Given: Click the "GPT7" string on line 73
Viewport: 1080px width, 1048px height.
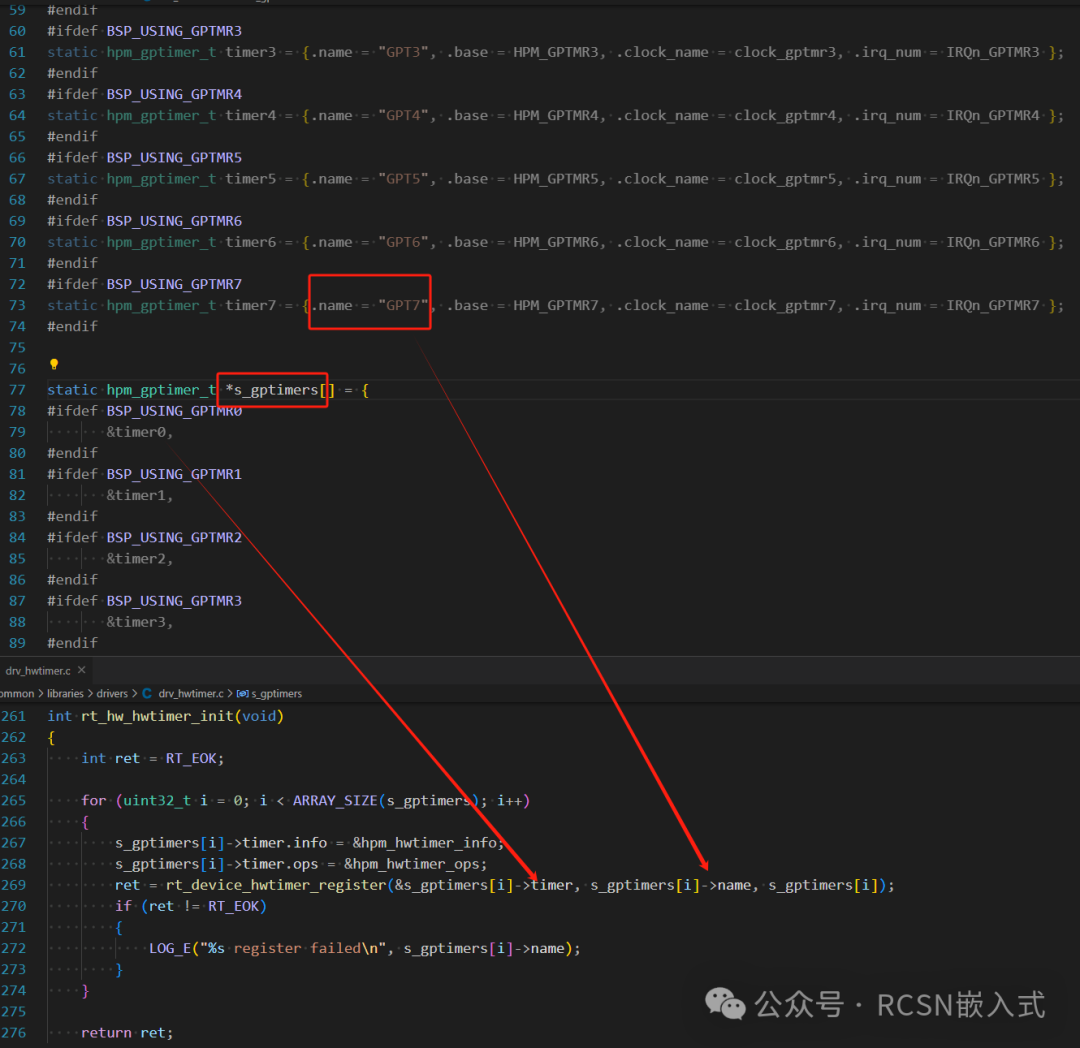Looking at the screenshot, I should coord(407,306).
